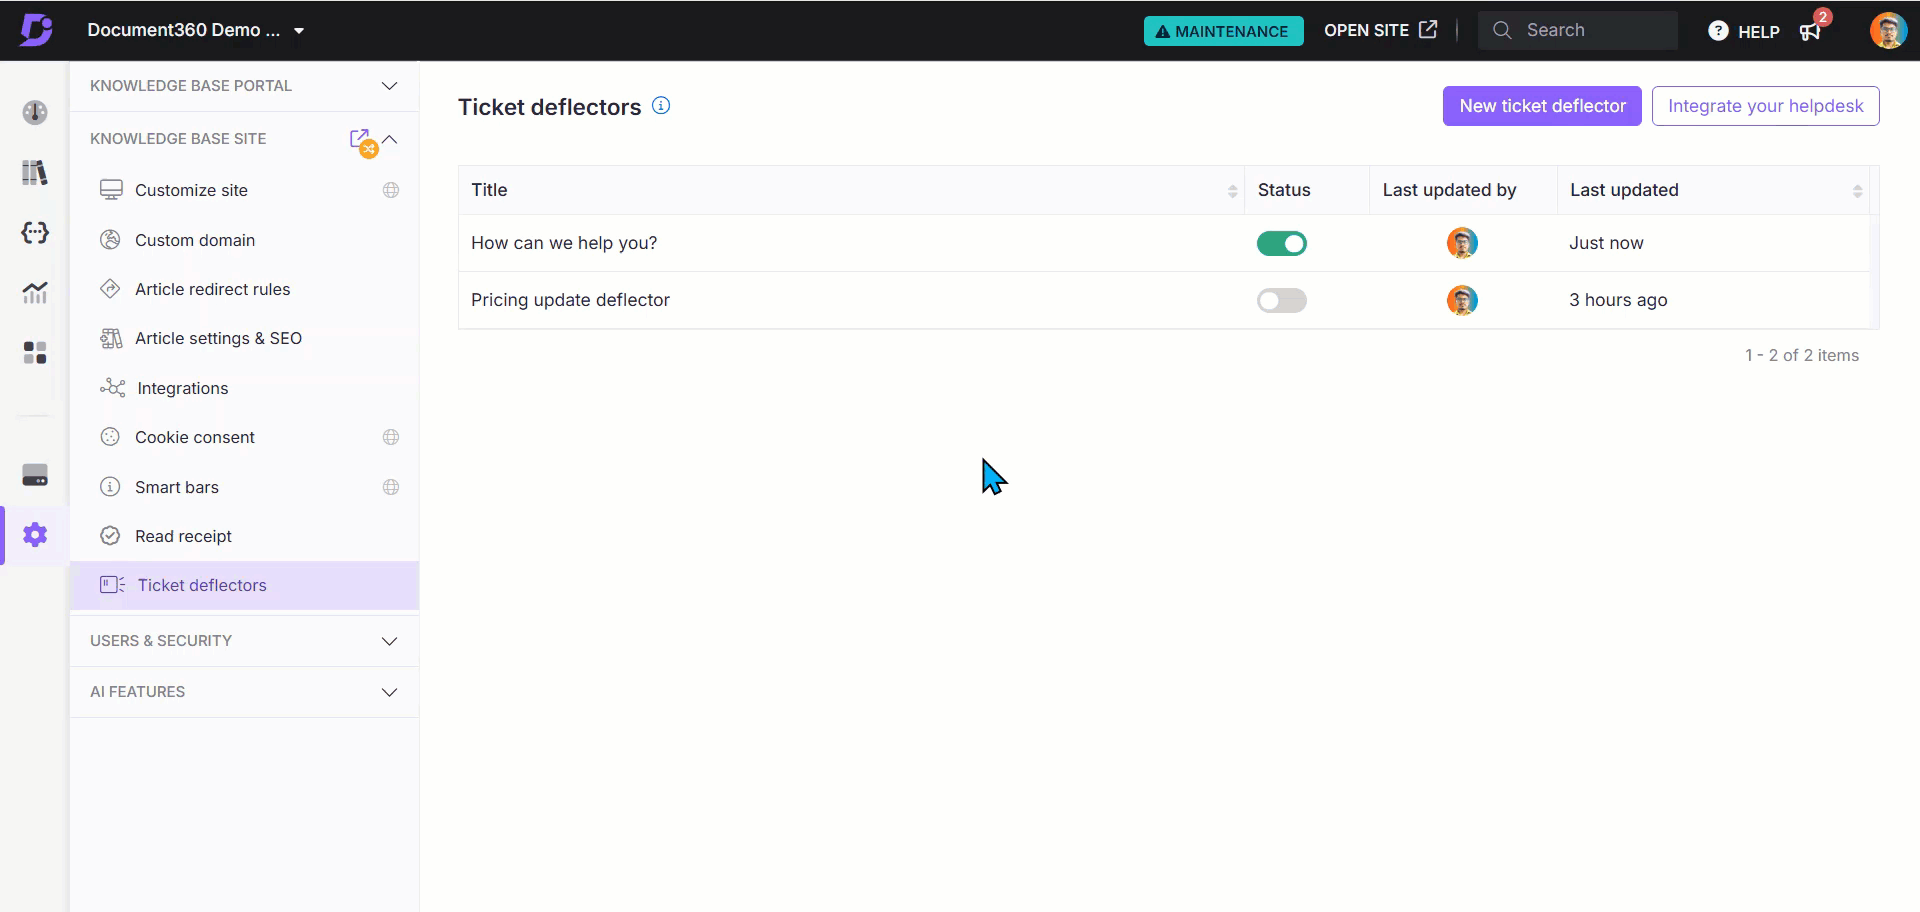1920x912 pixels.
Task: Open the announcements megaphone icon with the 2 badge
Action: pos(1812,29)
